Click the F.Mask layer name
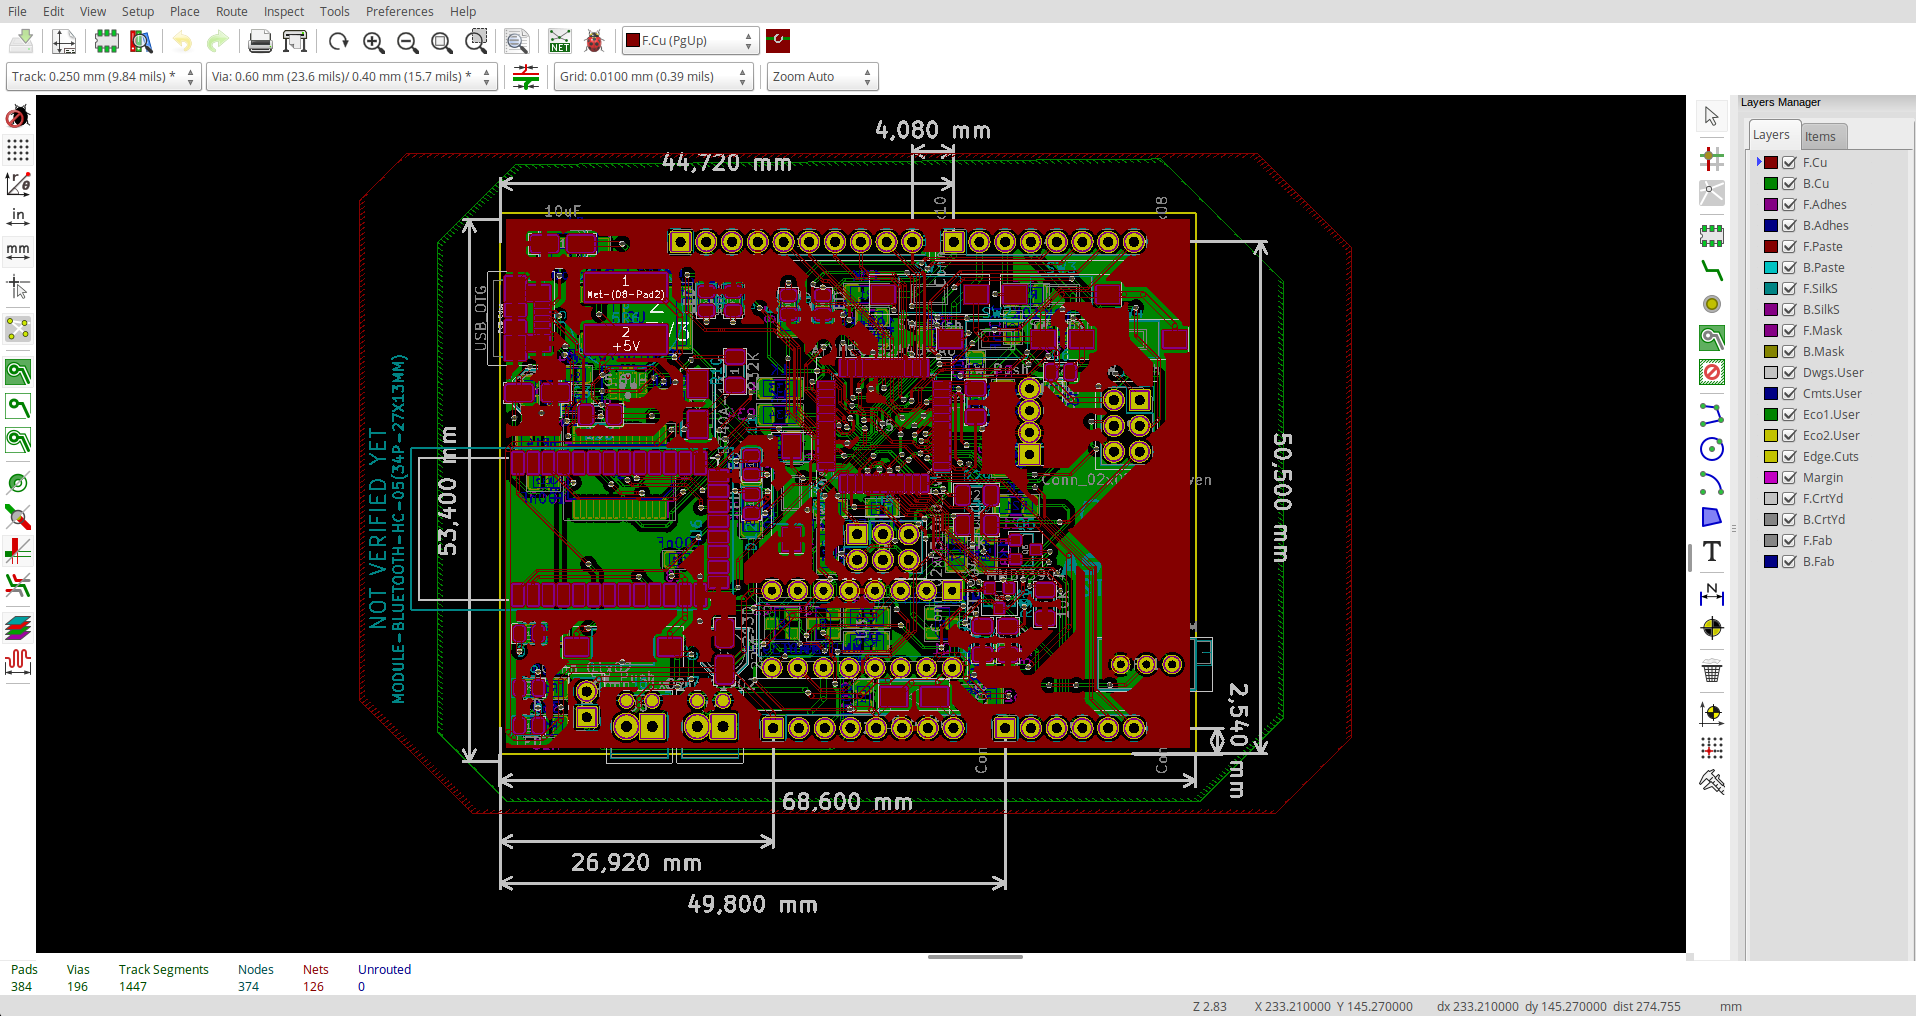This screenshot has height=1016, width=1916. [x=1822, y=330]
